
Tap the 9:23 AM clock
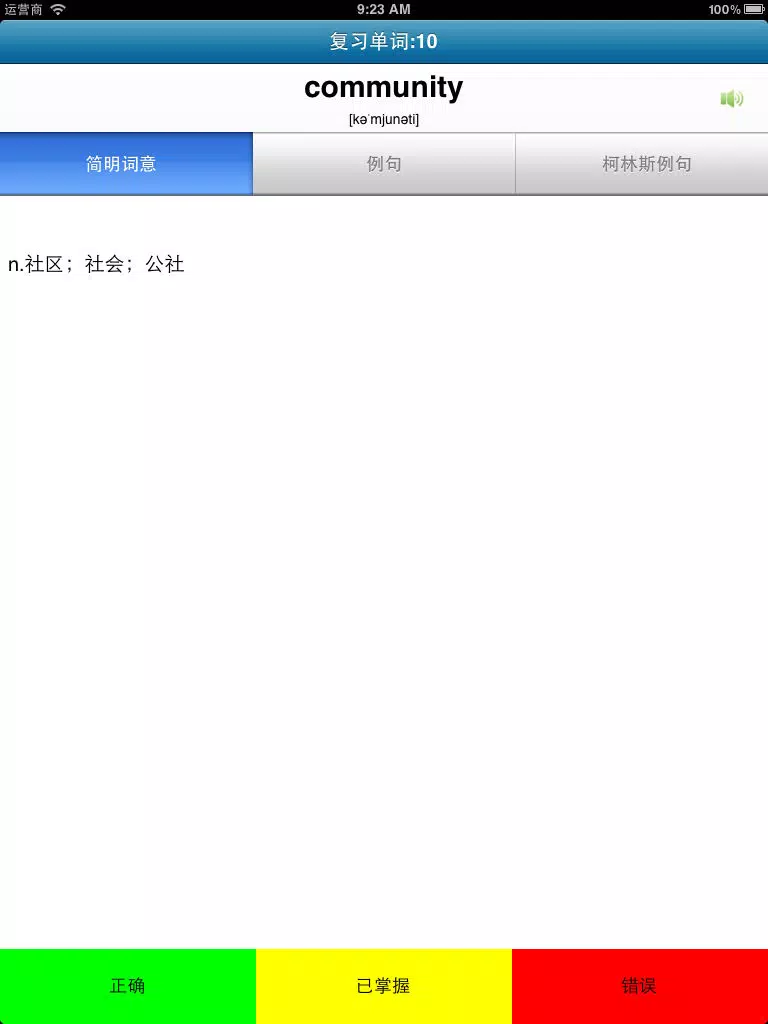(x=384, y=9)
